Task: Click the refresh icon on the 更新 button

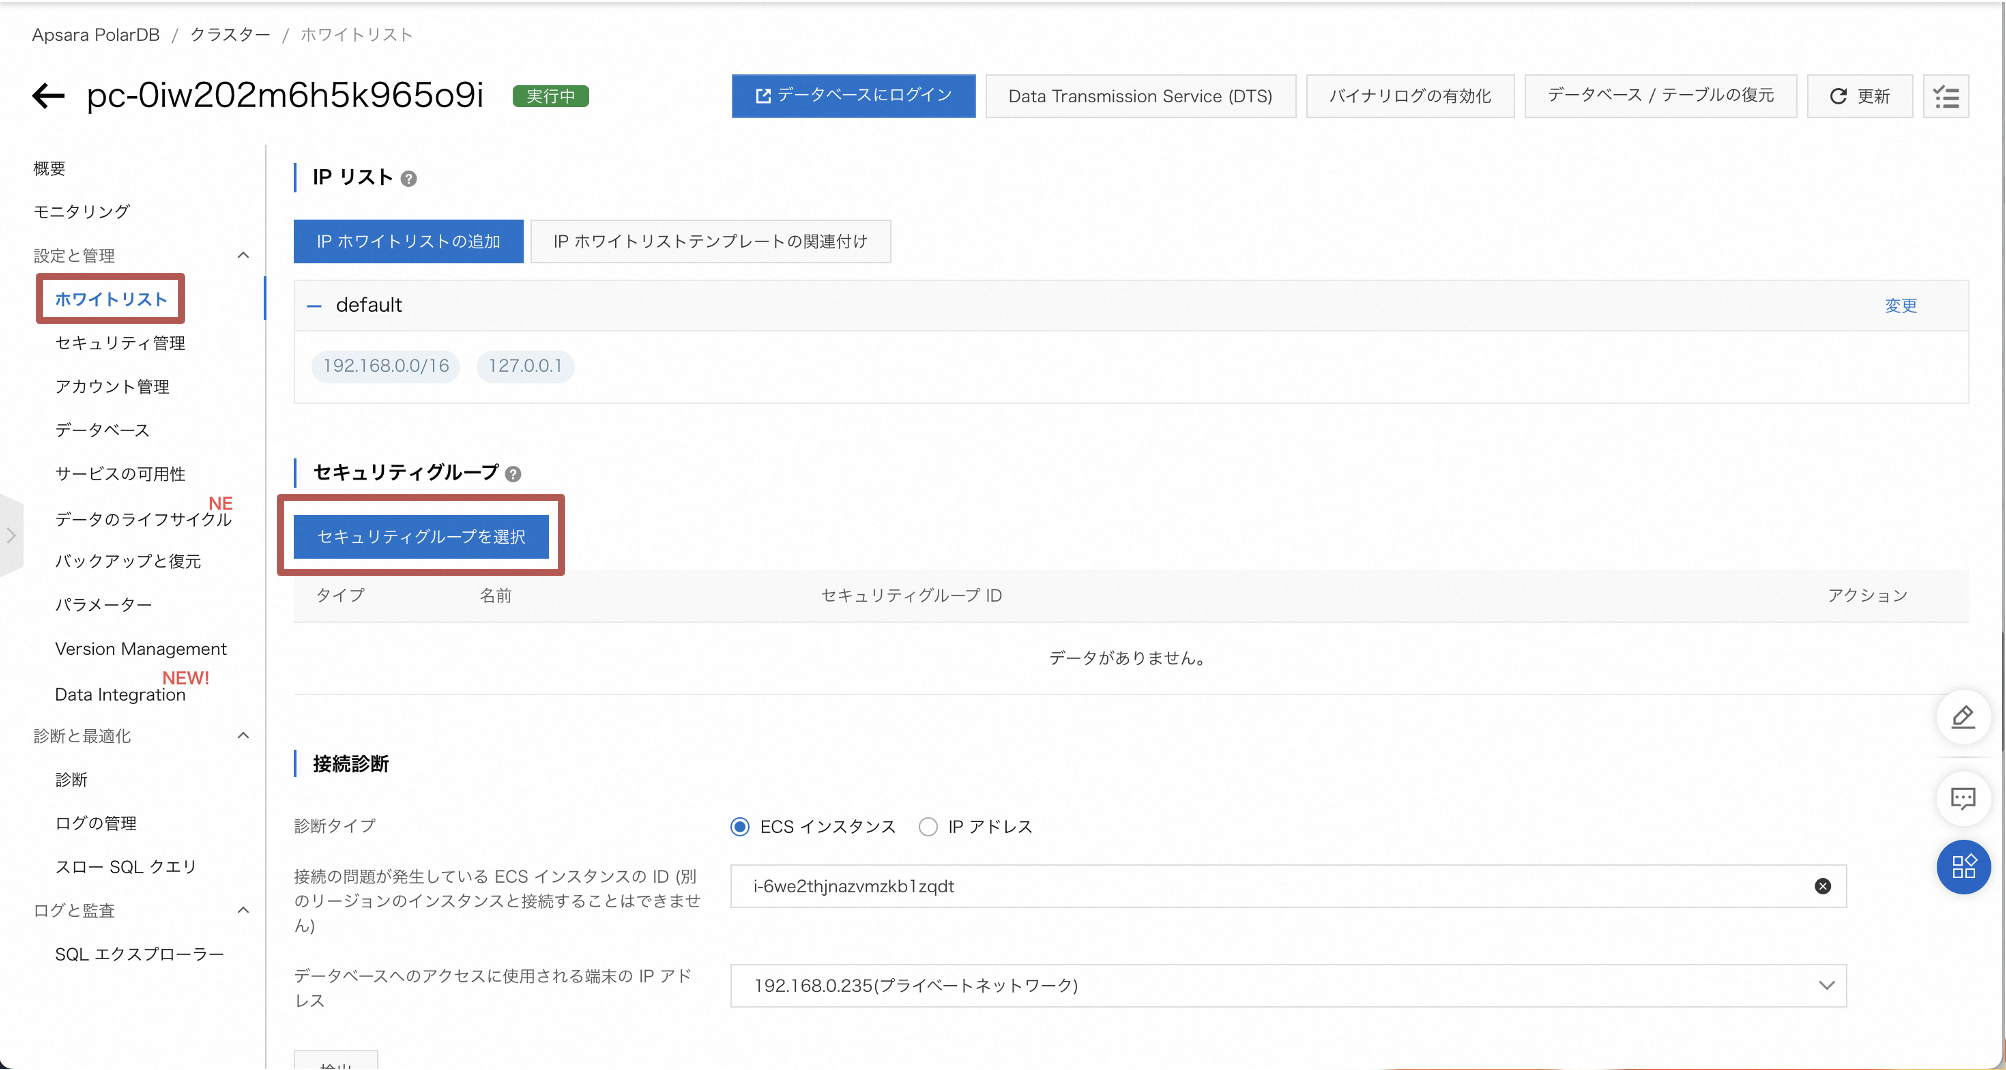Action: [x=1839, y=96]
